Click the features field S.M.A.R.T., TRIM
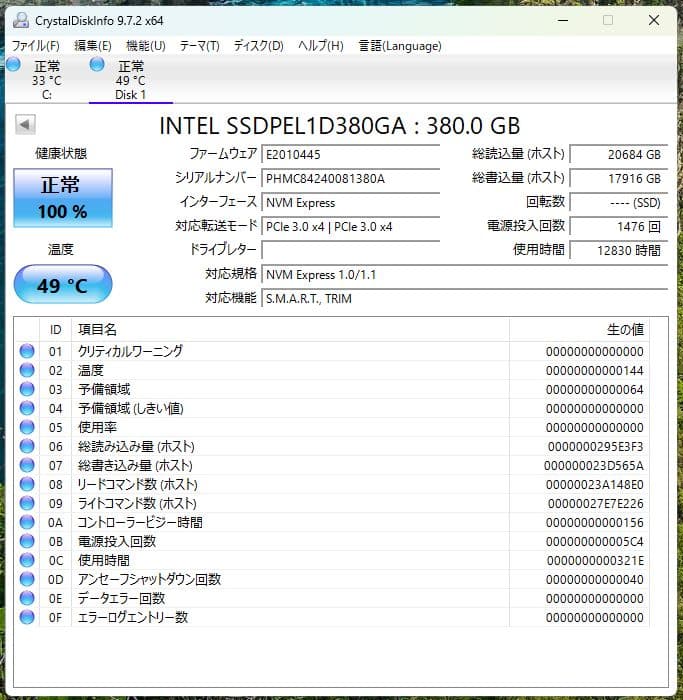Viewport: 683px width, 700px height. click(x=465, y=299)
